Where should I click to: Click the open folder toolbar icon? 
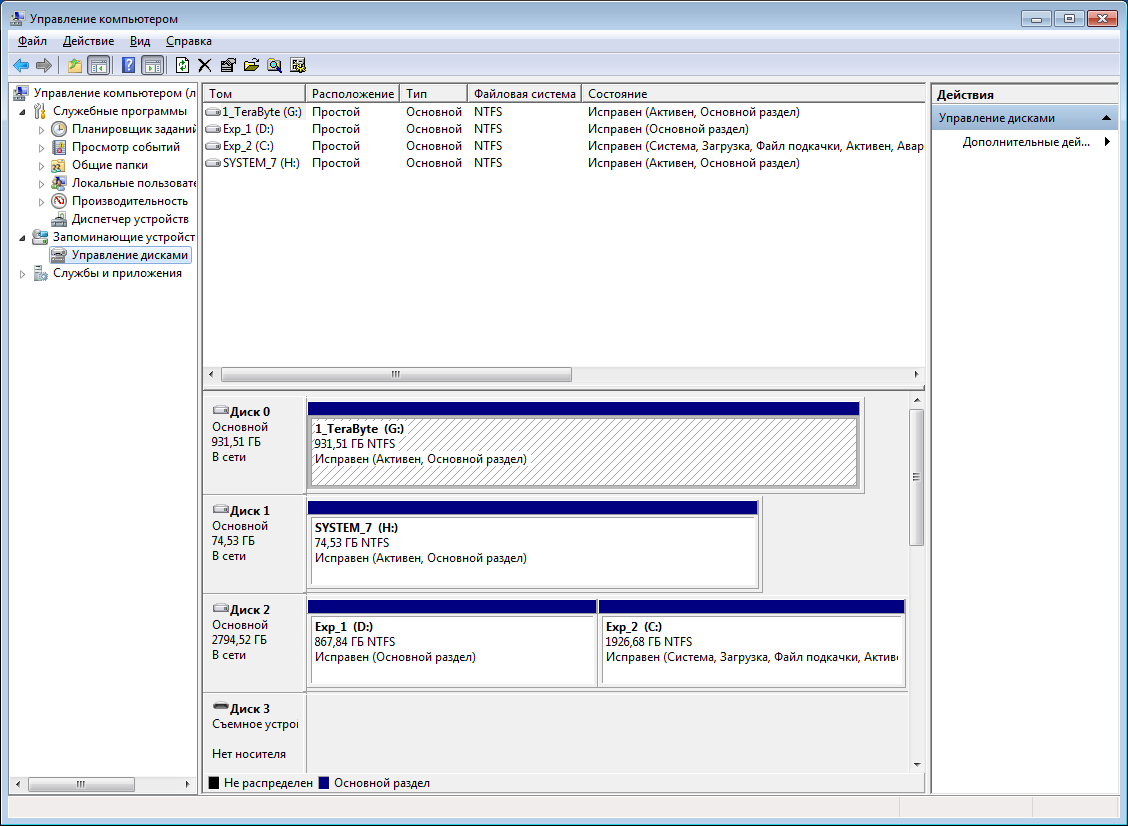click(x=251, y=65)
